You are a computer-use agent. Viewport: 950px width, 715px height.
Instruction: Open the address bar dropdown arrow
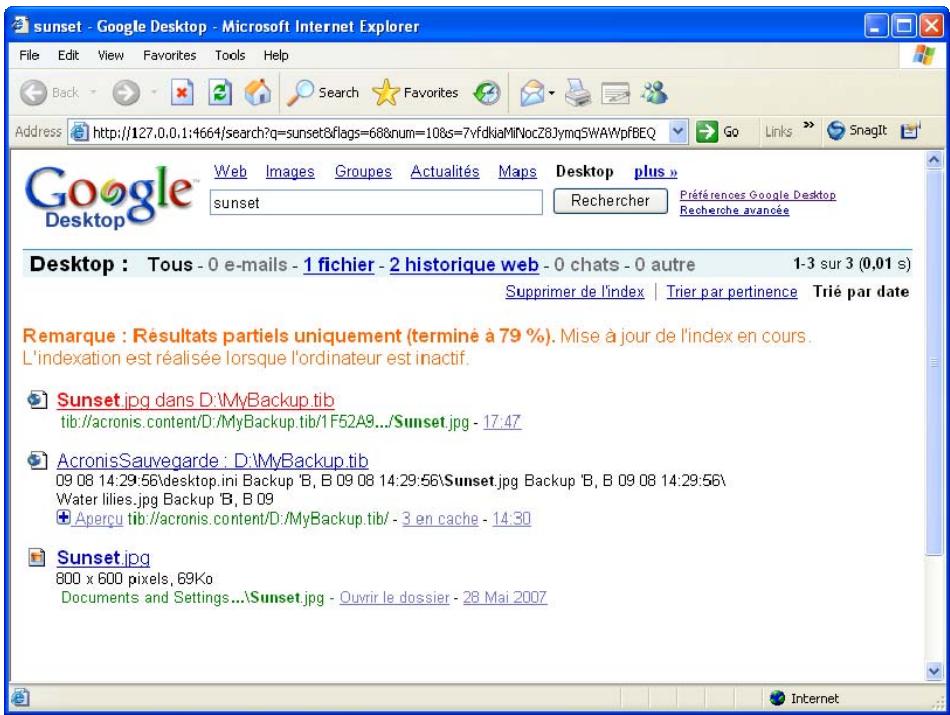[x=679, y=131]
